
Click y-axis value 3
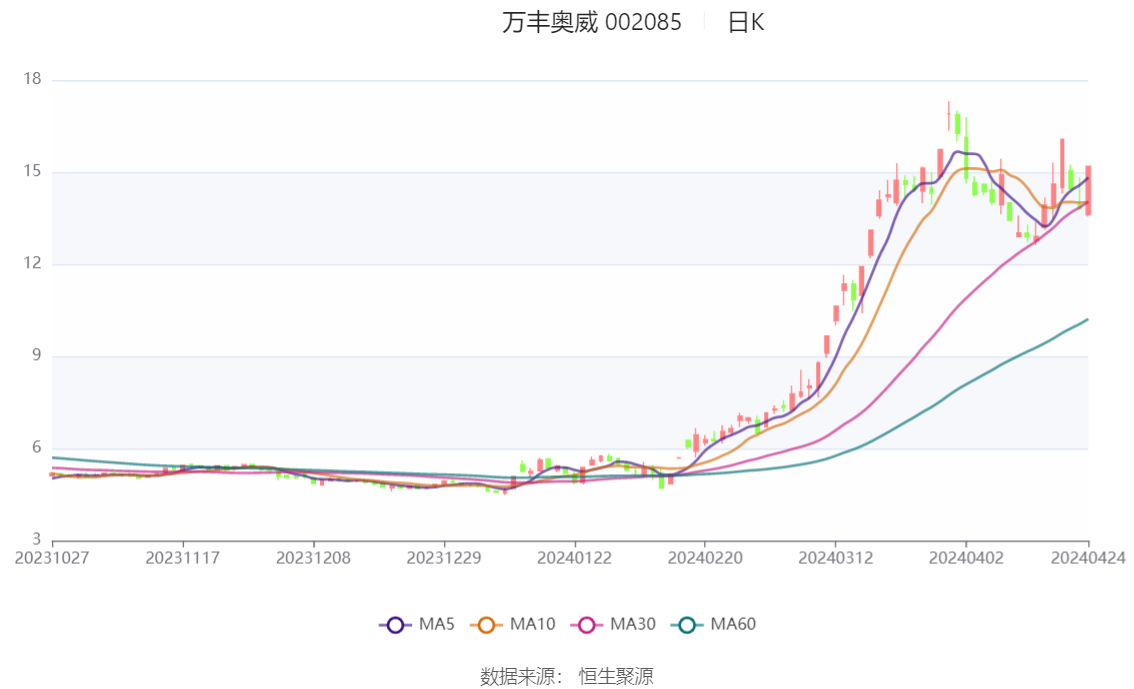pyautogui.click(x=36, y=539)
